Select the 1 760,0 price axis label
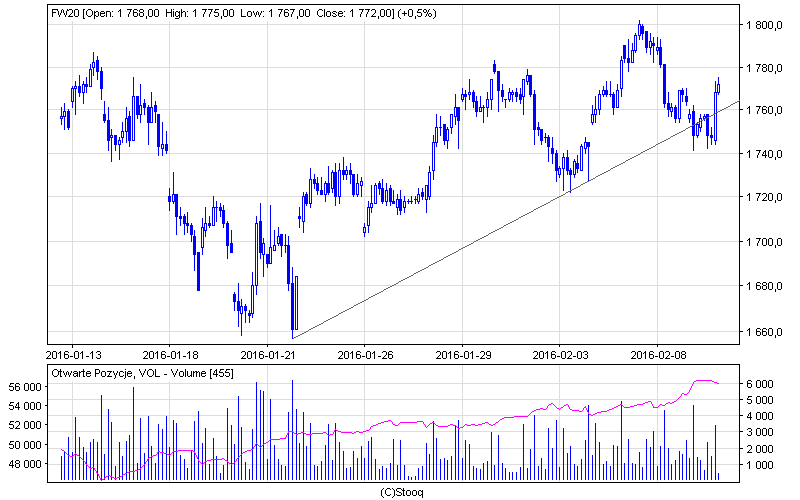Image resolution: width=800 pixels, height=500 pixels. 764,110
